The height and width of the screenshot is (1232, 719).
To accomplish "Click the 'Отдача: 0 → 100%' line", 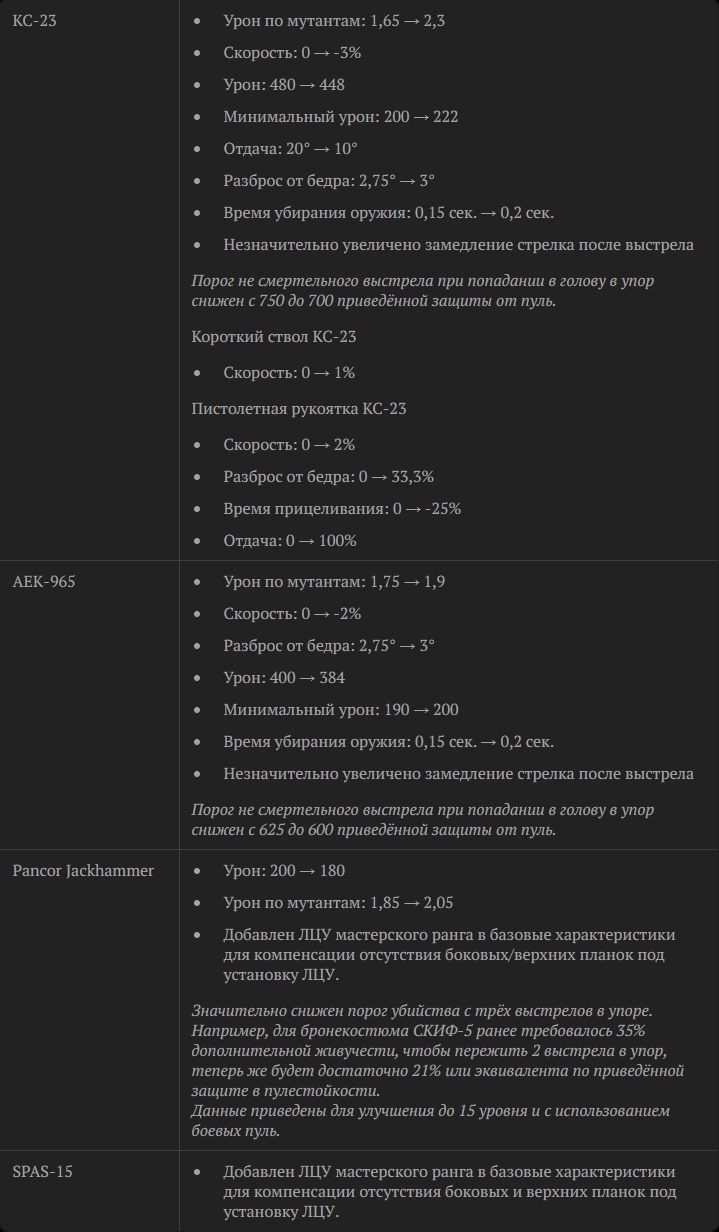I will click(290, 541).
